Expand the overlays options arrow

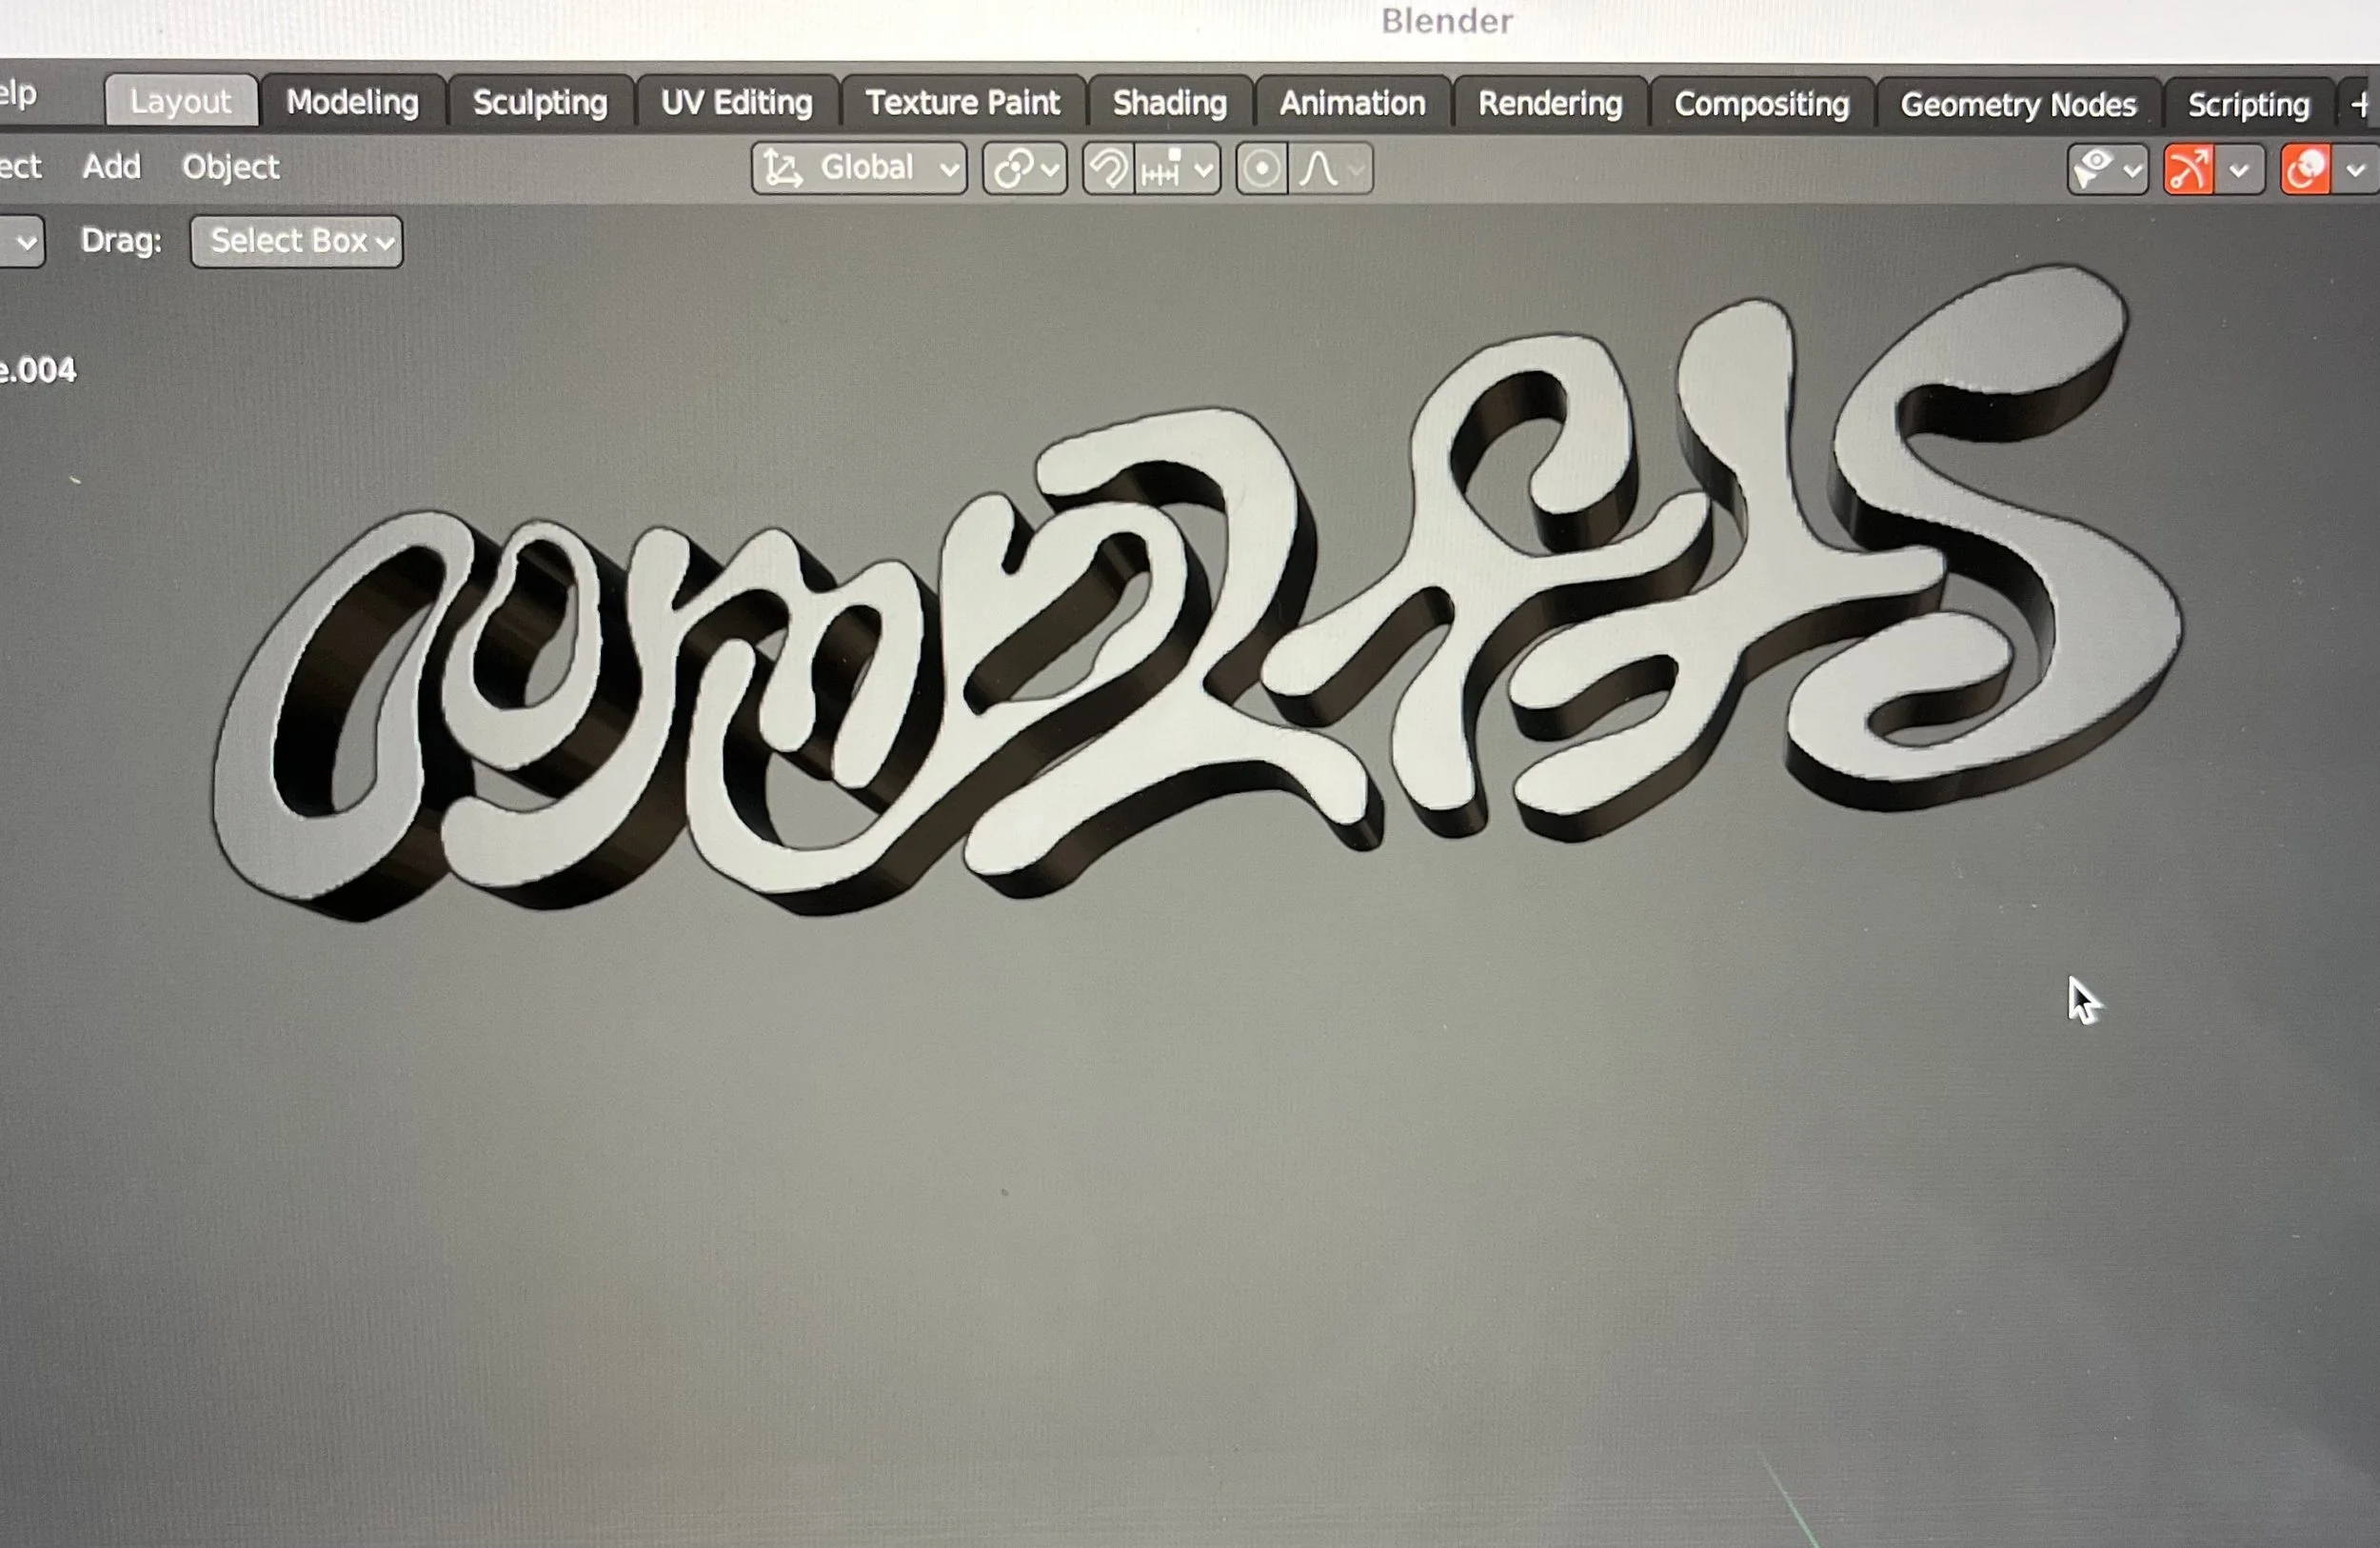(2356, 170)
